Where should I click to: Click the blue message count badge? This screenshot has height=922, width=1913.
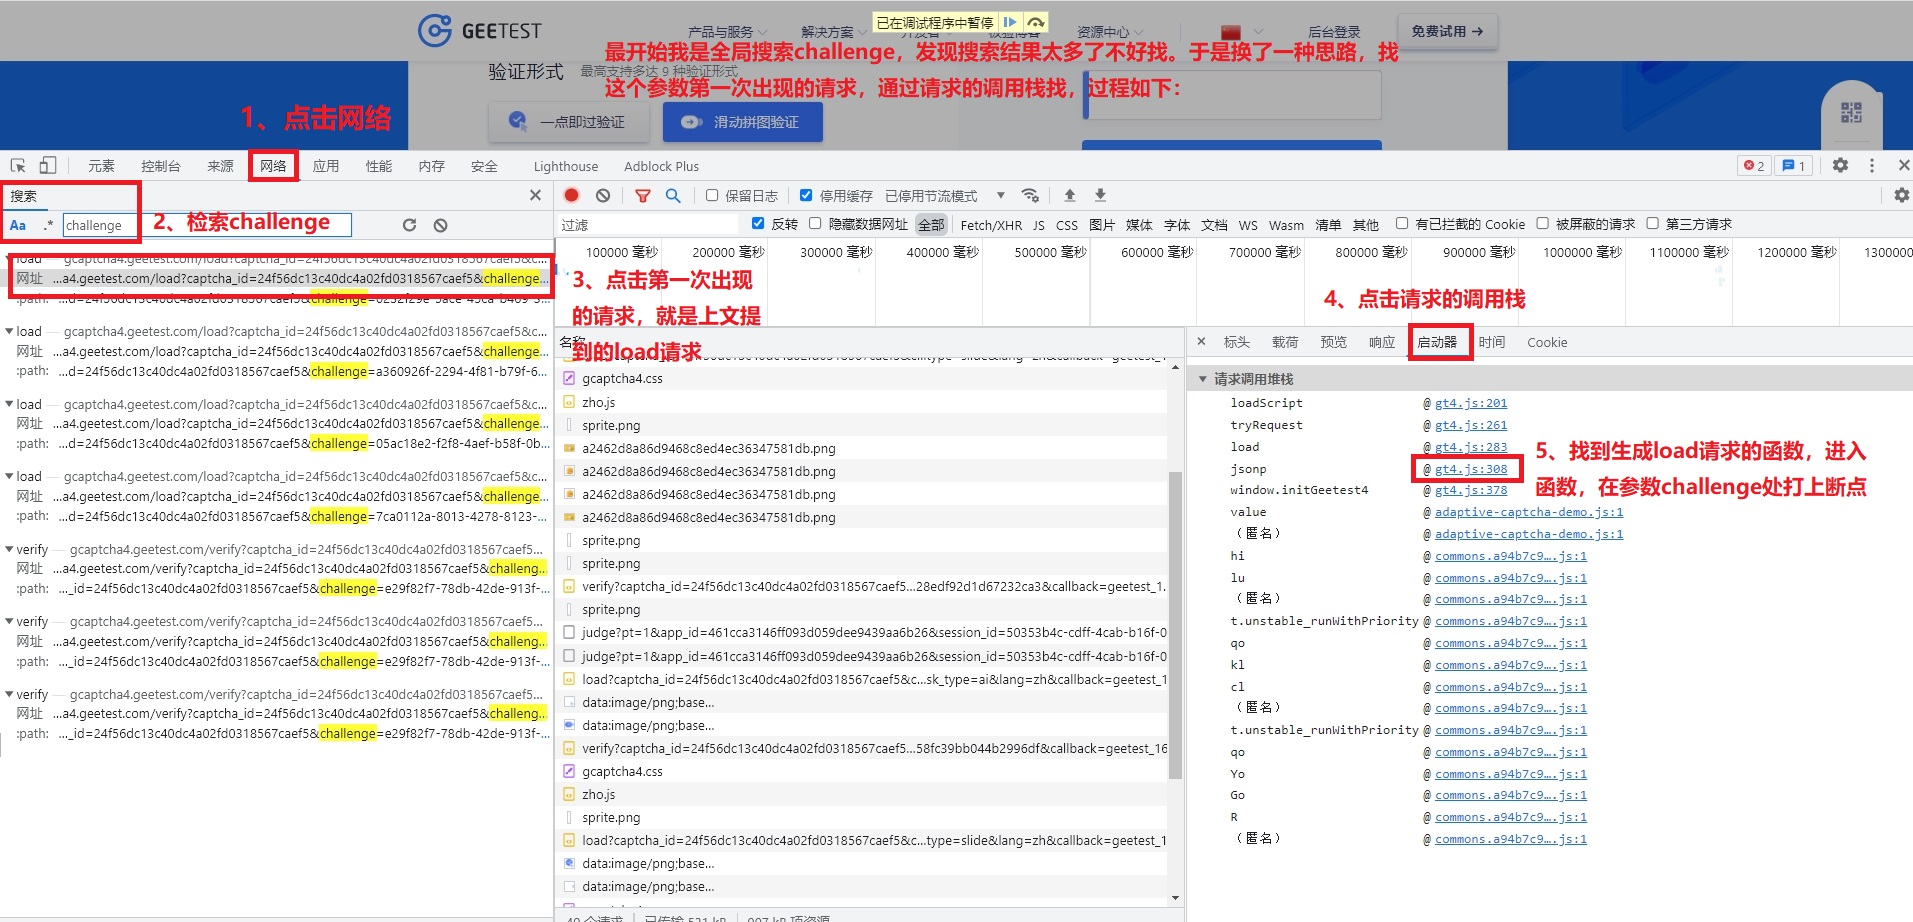pyautogui.click(x=1794, y=166)
